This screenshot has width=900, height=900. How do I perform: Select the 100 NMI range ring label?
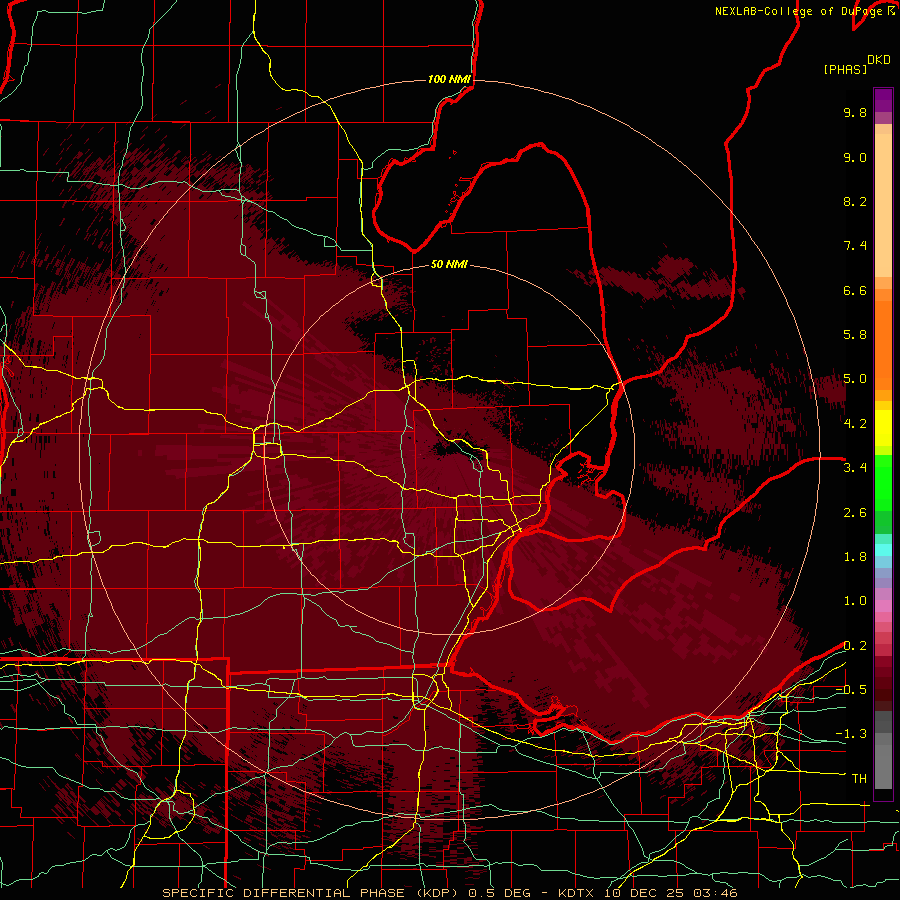(x=449, y=79)
